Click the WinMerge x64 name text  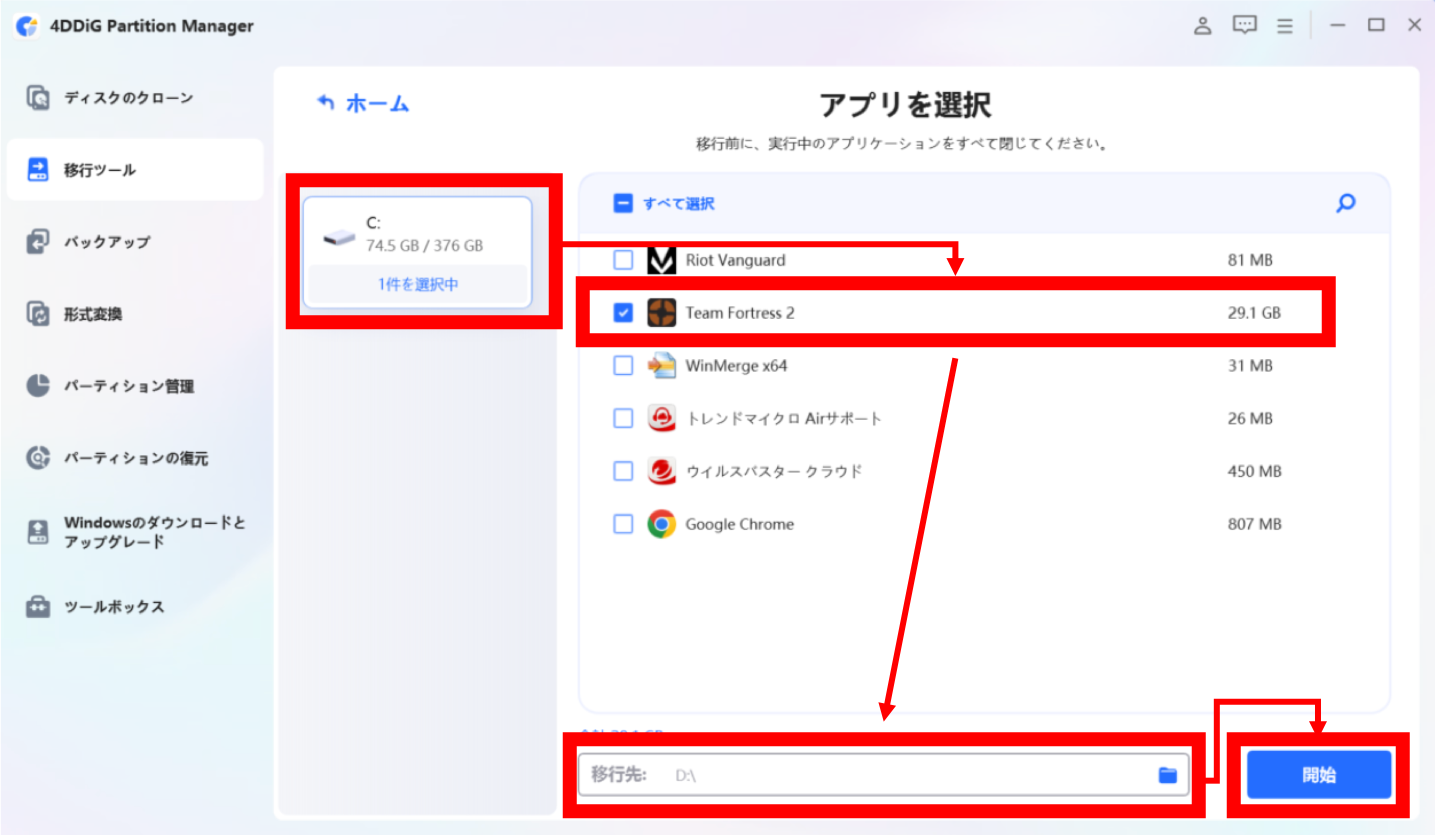point(736,366)
